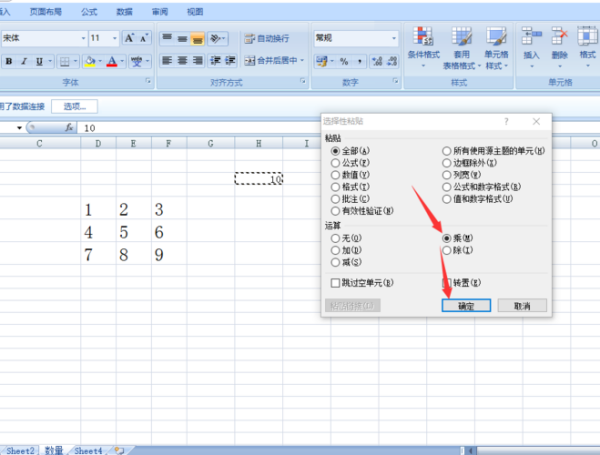Screen dimensions: 600x455
Task: Switch to Review (审阅) tab
Action: pos(160,12)
